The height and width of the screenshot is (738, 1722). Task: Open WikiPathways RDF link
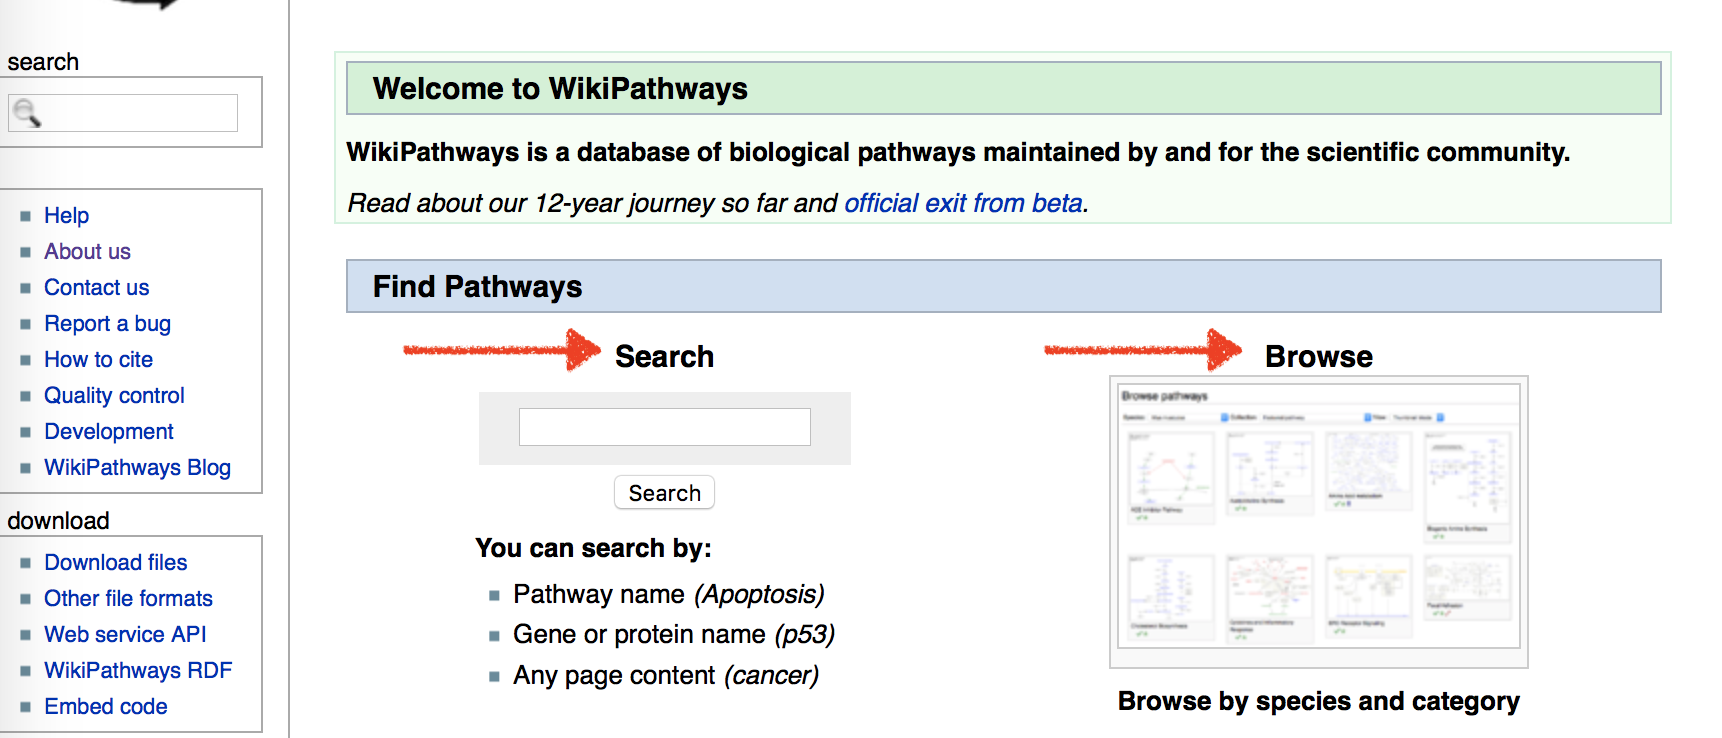pyautogui.click(x=138, y=671)
